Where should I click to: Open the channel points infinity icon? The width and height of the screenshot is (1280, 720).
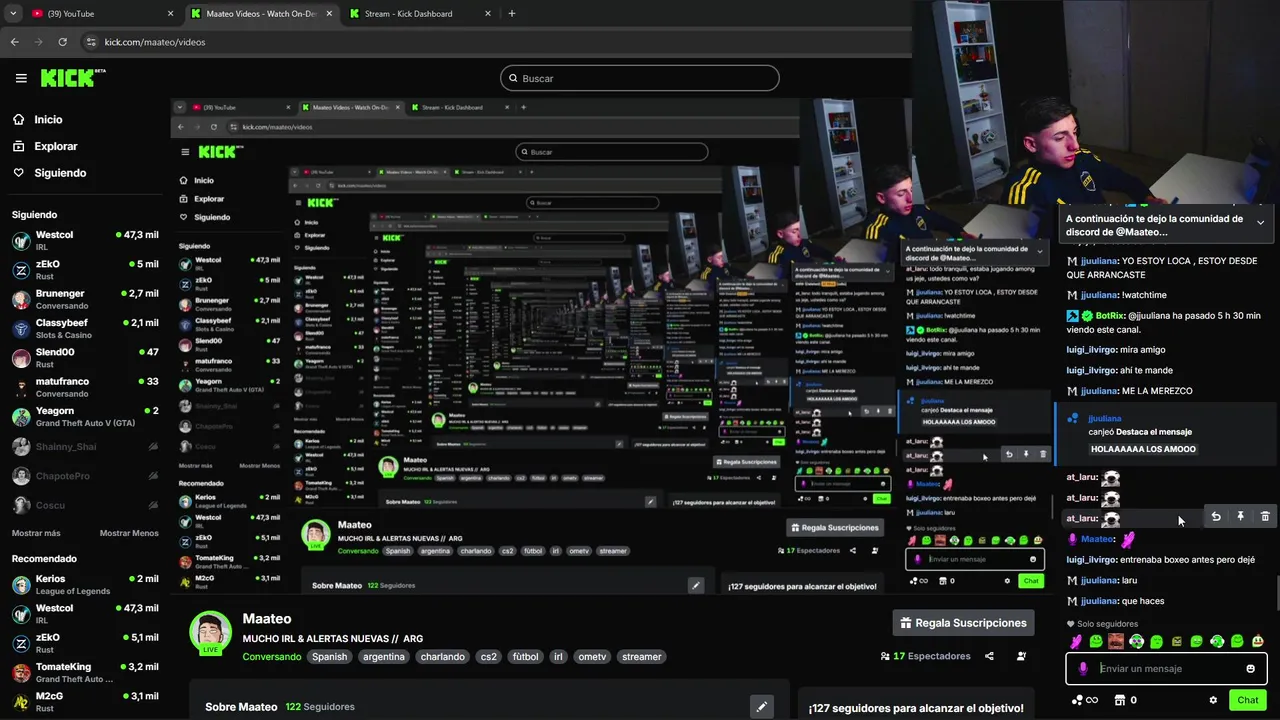click(x=1084, y=700)
